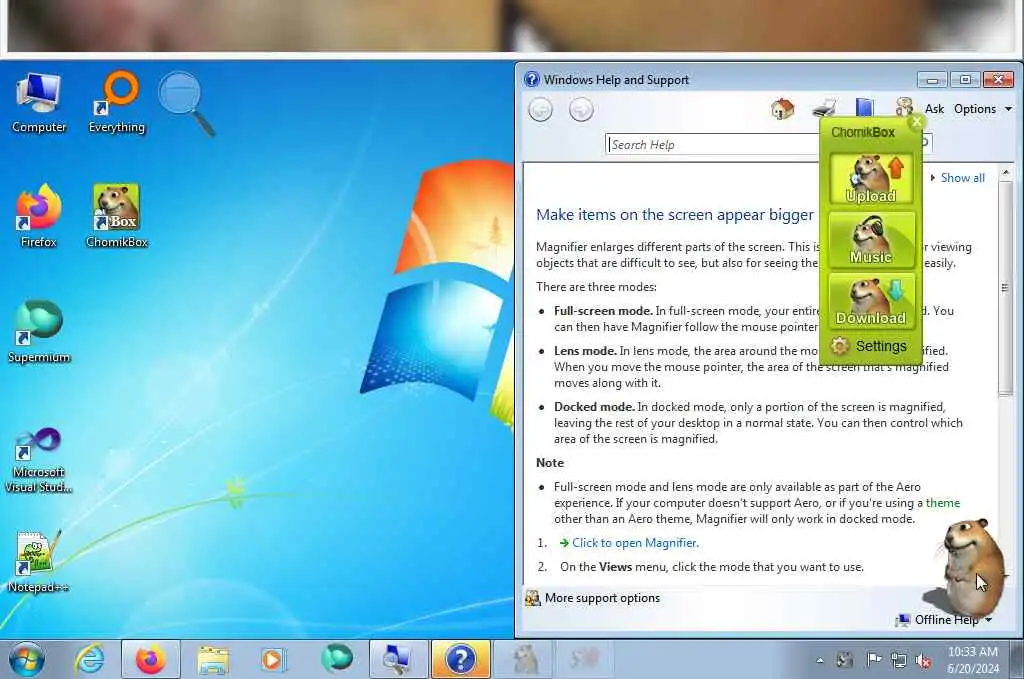Launch Firefox from the desktop shortcut
This screenshot has width=1024, height=679.
click(39, 216)
